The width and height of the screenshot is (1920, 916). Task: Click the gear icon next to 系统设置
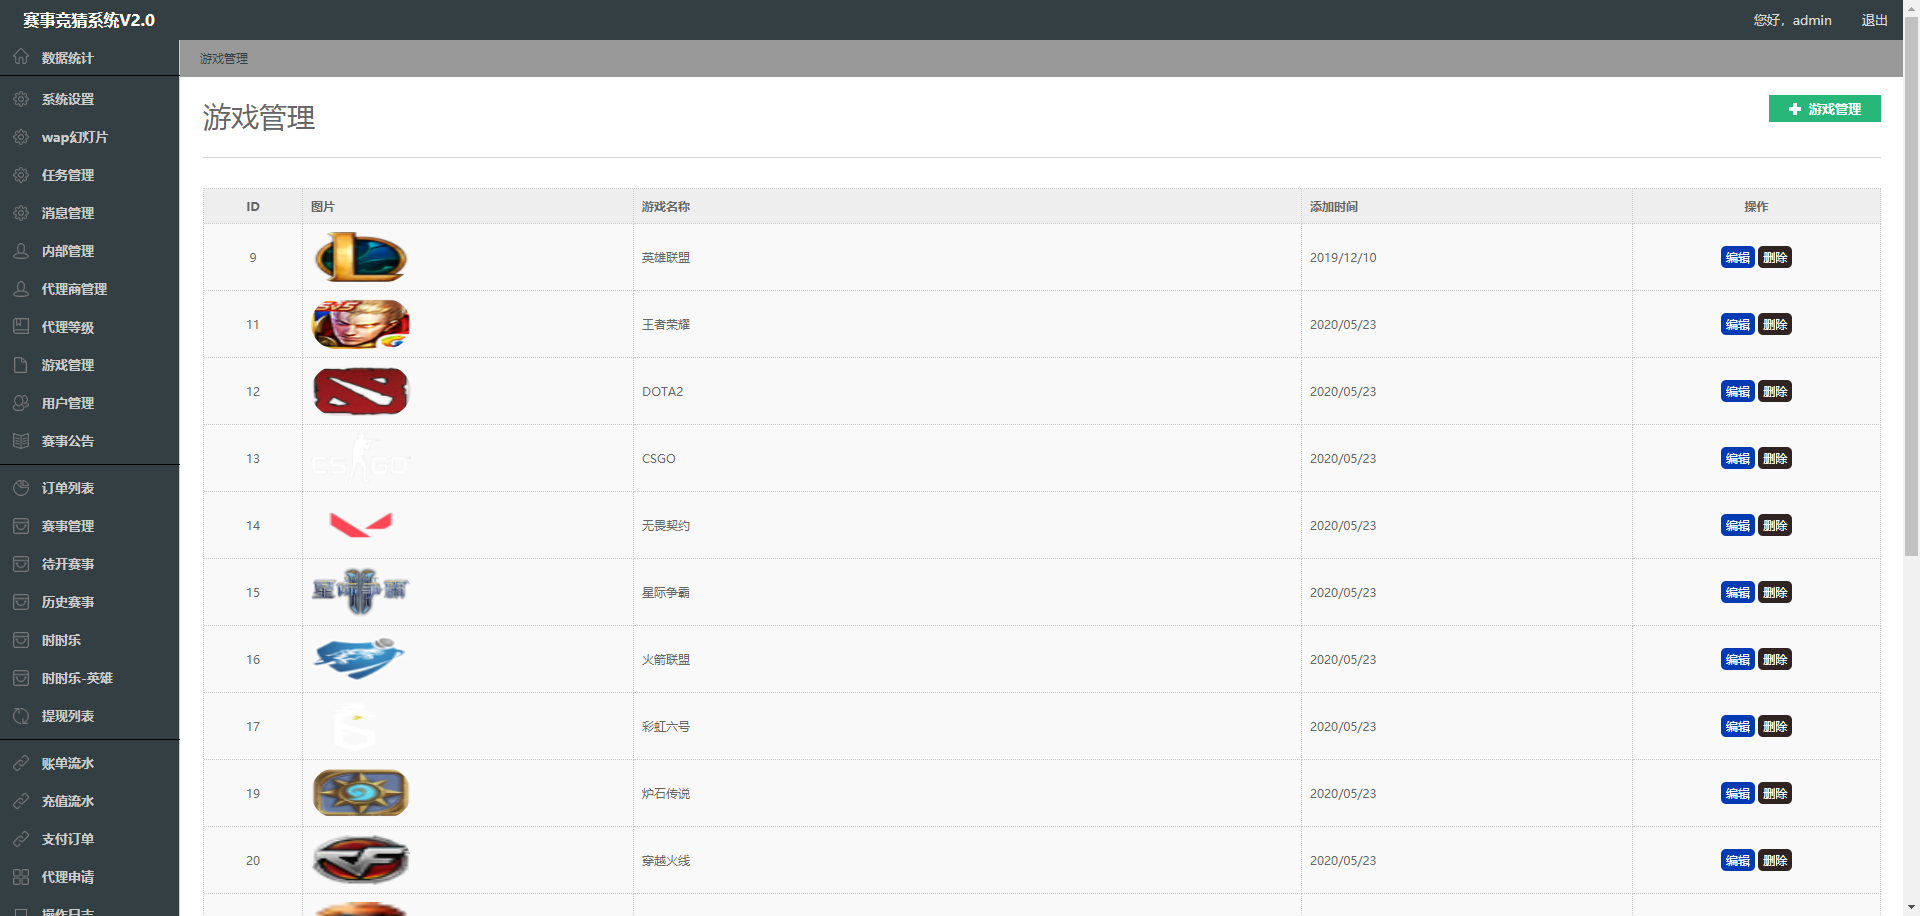pyautogui.click(x=21, y=99)
